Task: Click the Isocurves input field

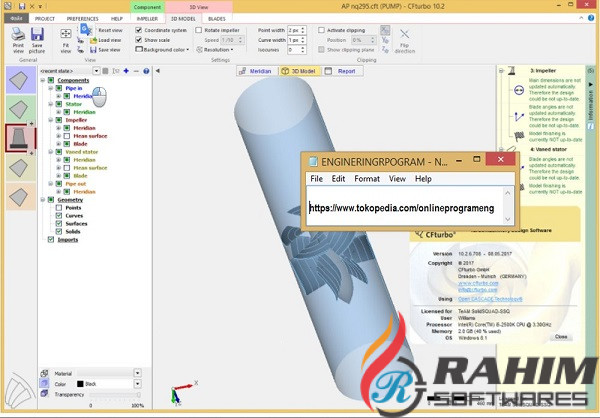Action: click(x=294, y=50)
